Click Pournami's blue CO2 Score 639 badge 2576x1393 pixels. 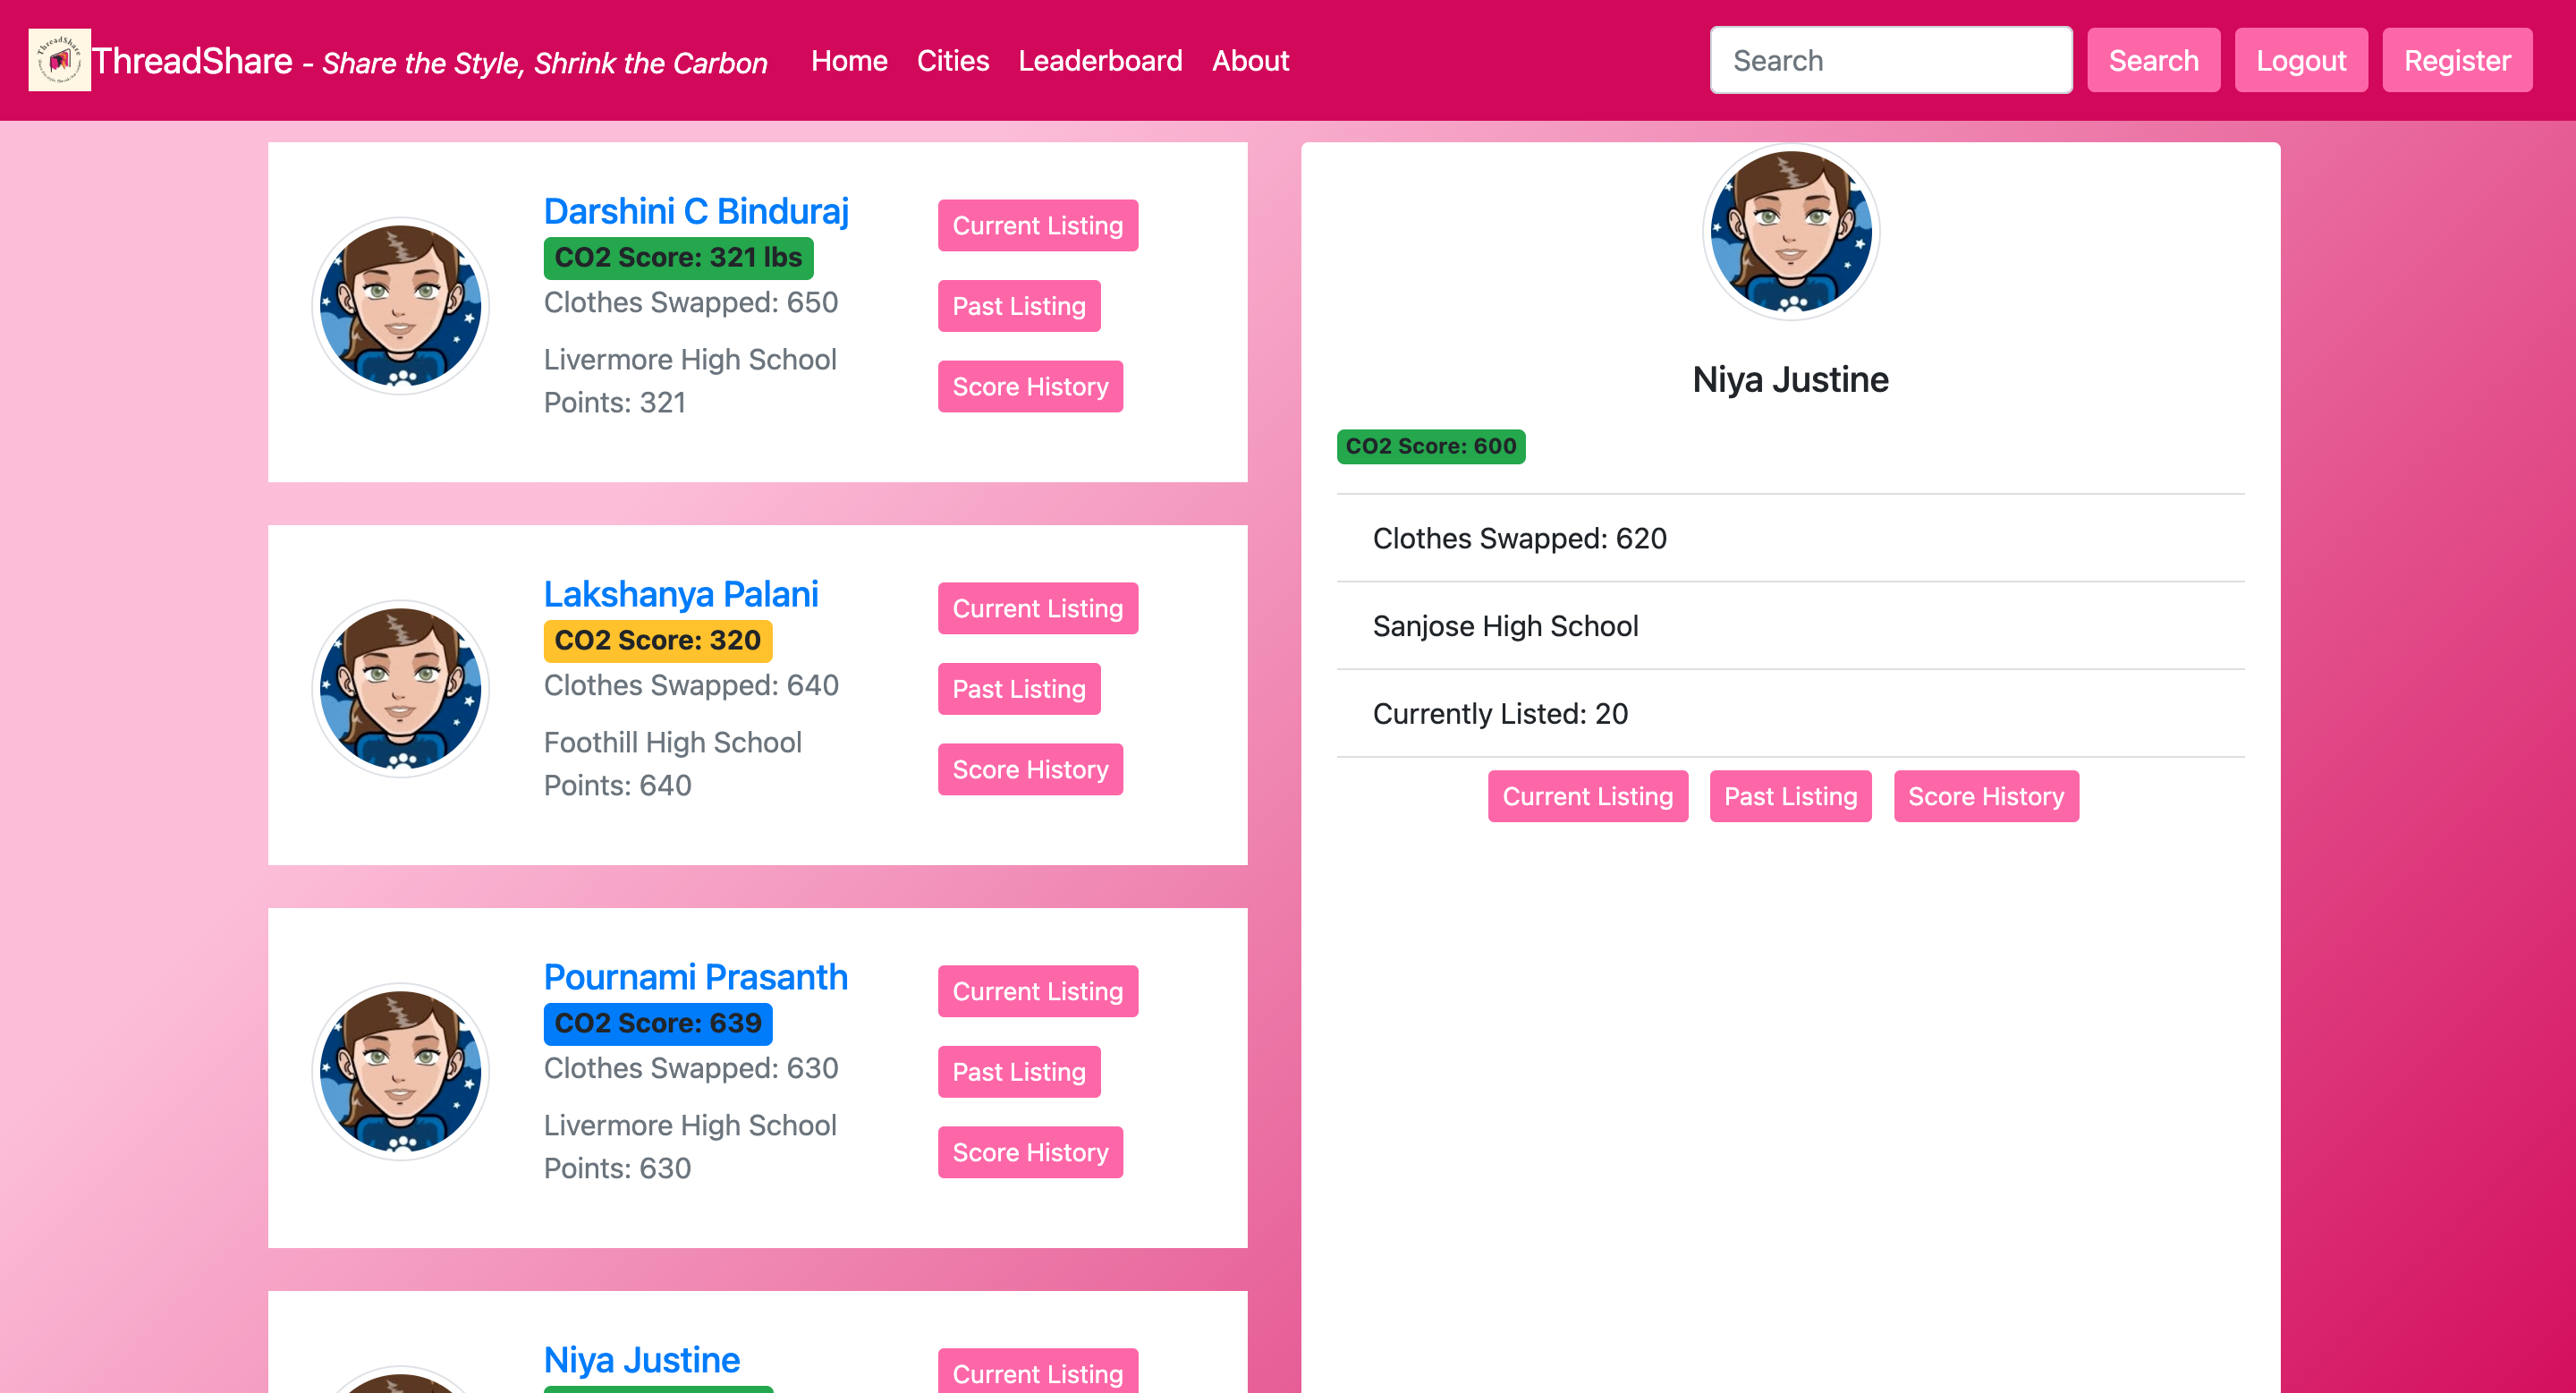pos(657,1023)
